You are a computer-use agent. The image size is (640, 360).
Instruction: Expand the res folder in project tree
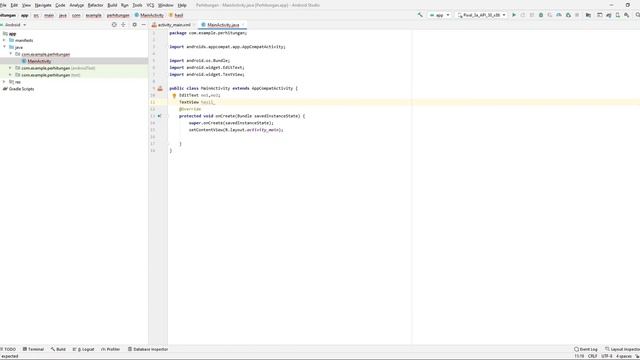4,82
